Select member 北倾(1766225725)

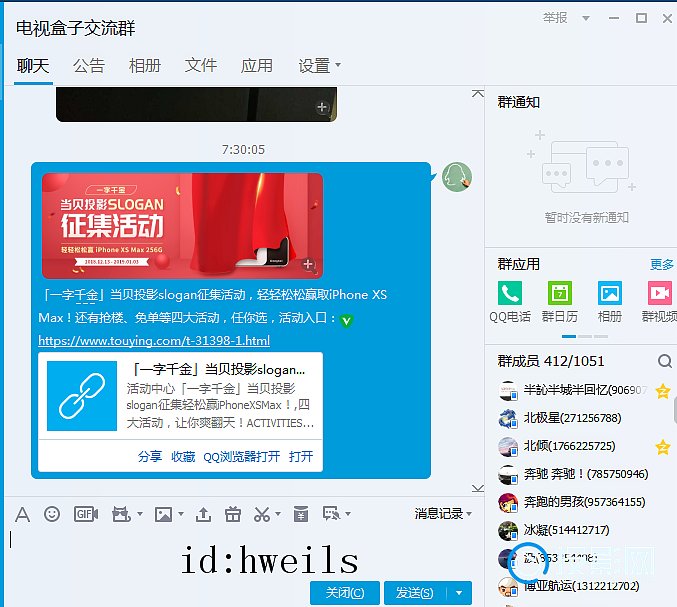pos(569,447)
